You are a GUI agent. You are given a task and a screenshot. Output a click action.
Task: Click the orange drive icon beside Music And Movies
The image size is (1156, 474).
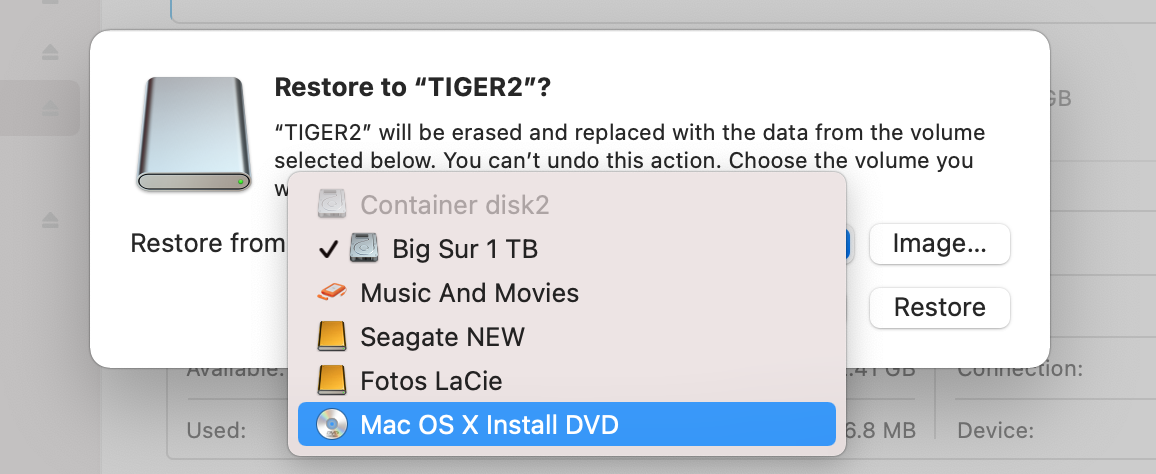(x=332, y=293)
